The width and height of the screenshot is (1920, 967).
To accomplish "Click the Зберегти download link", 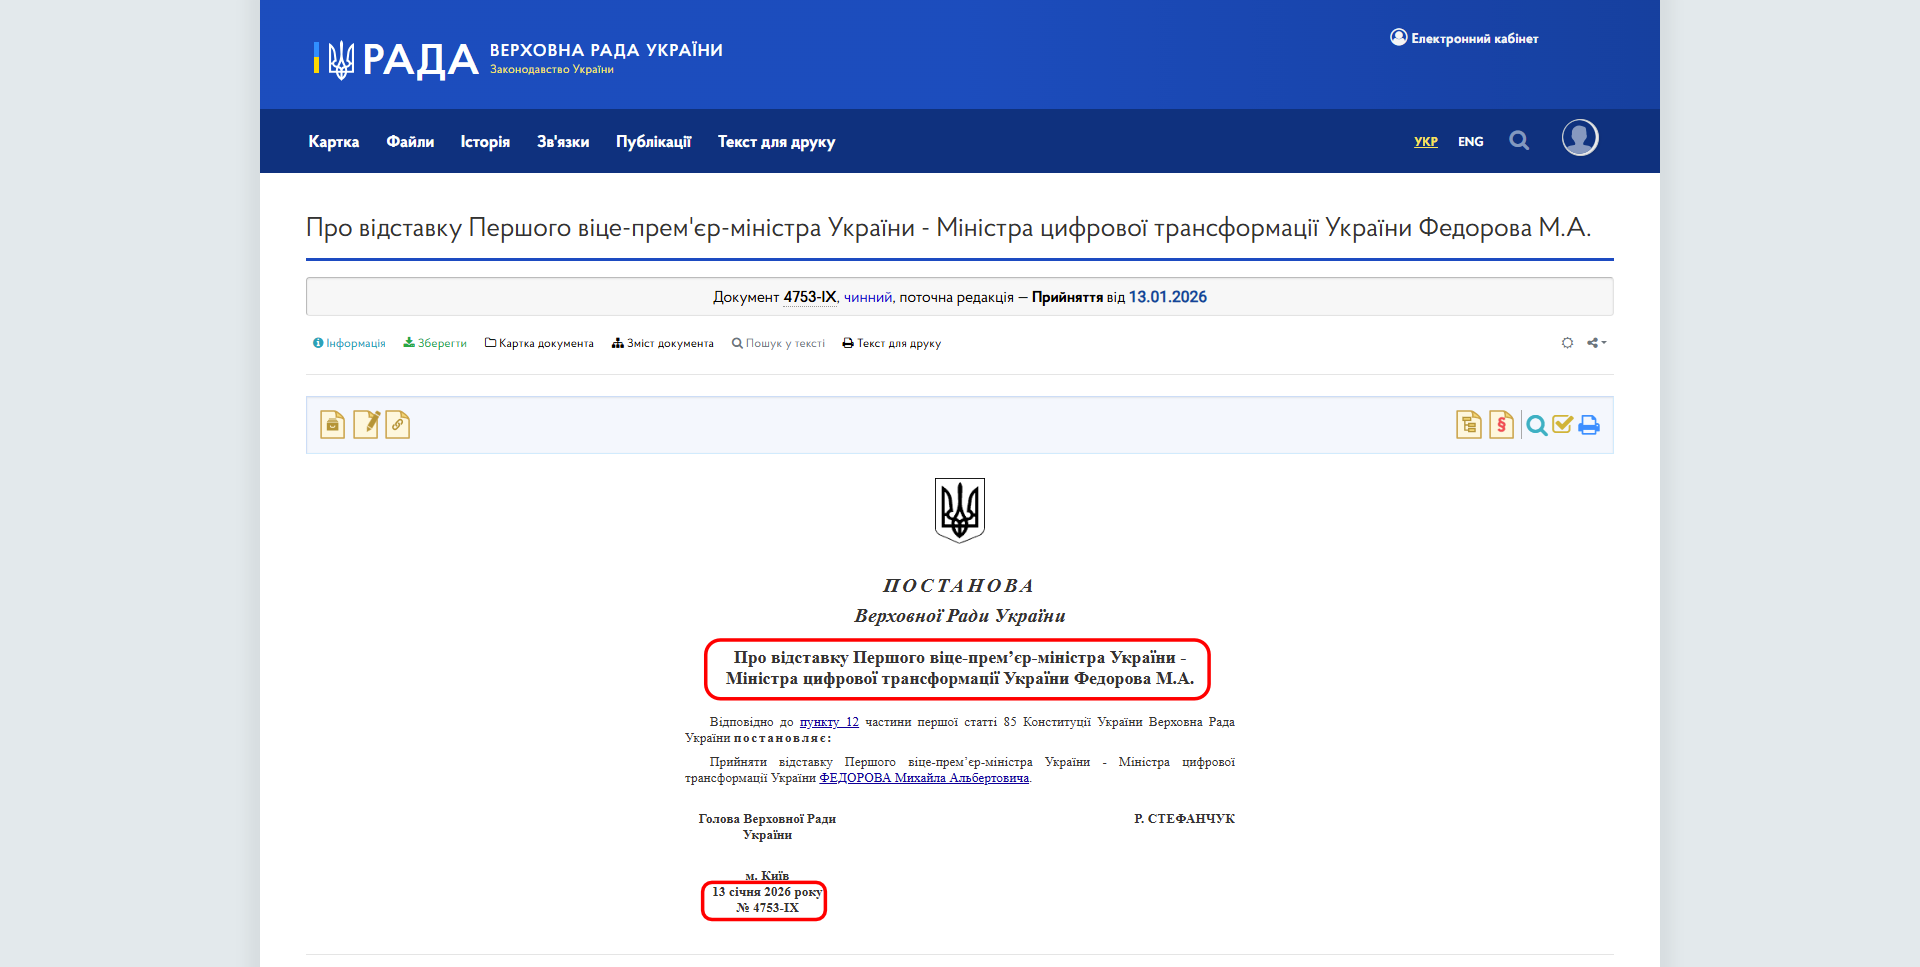I will [435, 343].
